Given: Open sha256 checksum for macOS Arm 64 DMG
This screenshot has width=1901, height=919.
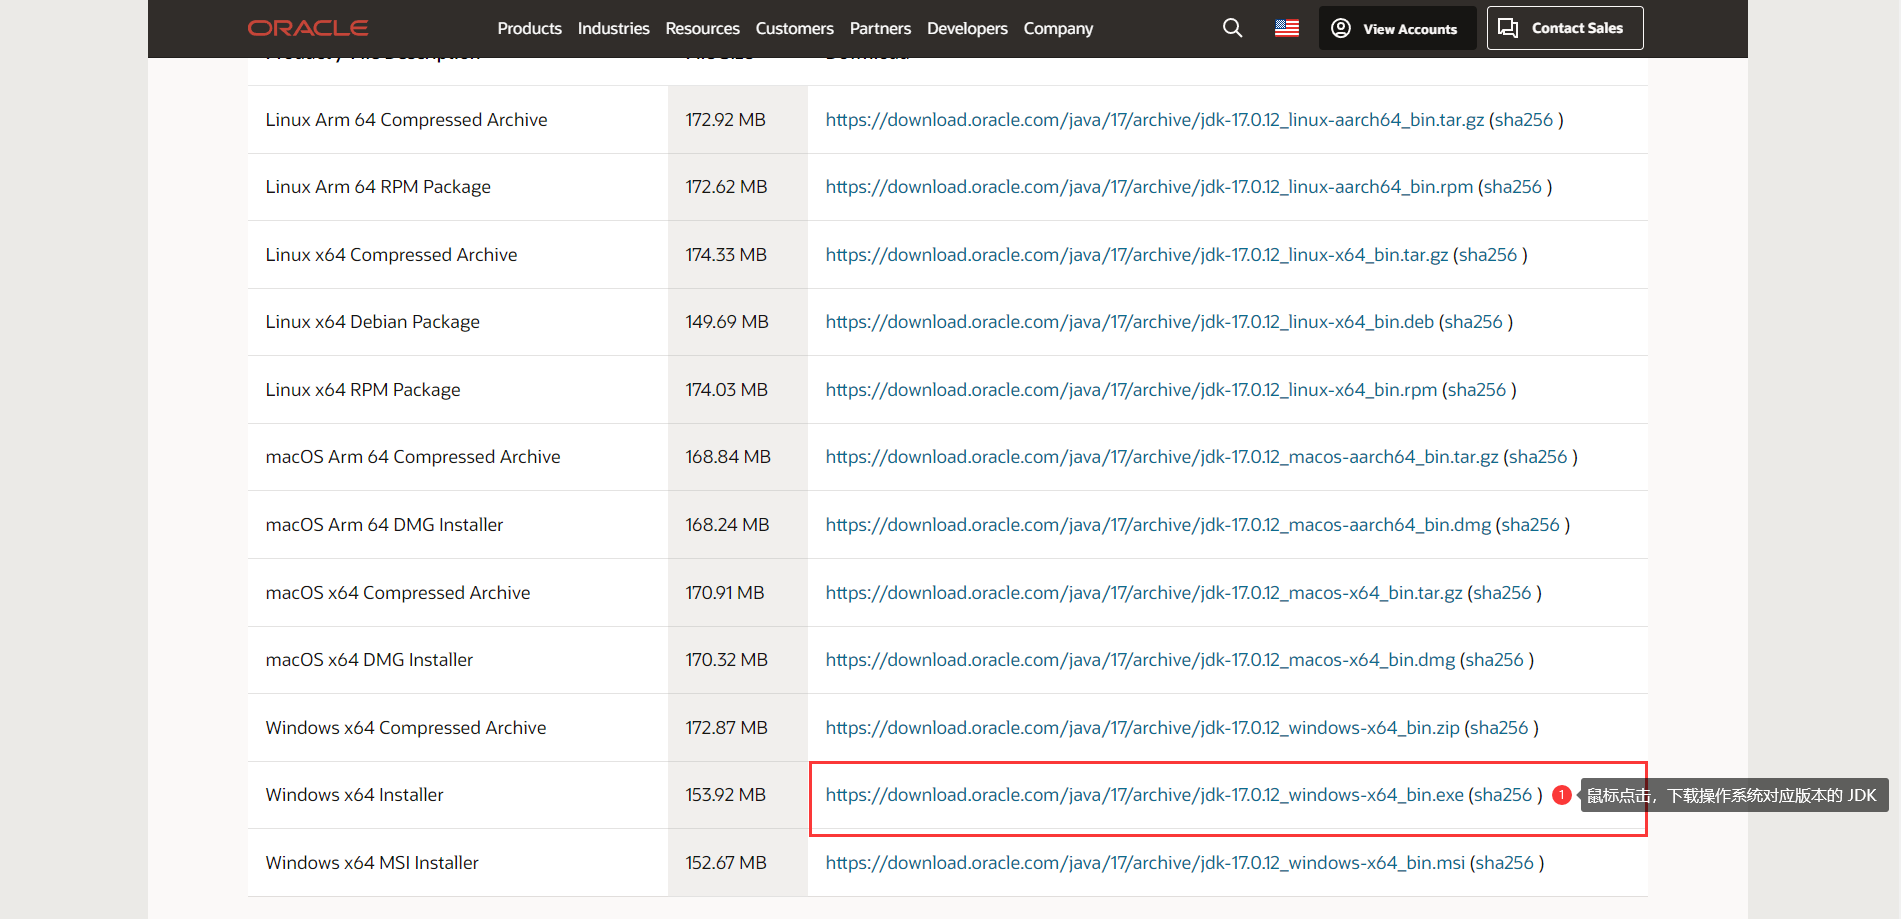Looking at the screenshot, I should coord(1530,525).
